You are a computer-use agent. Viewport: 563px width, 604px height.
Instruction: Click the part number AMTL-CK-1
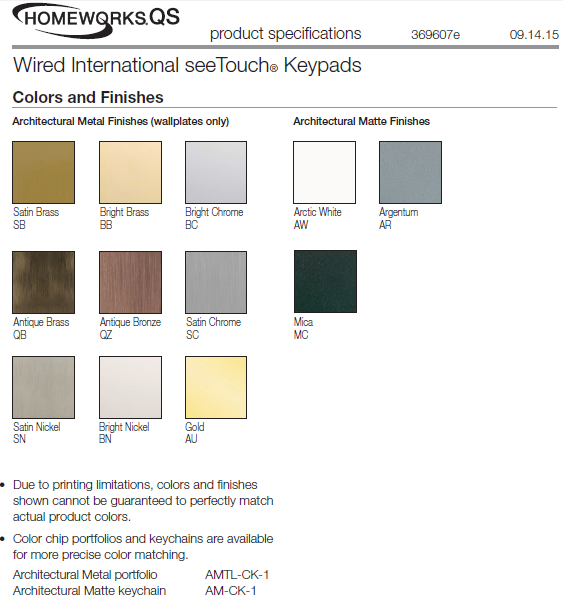pyautogui.click(x=237, y=575)
